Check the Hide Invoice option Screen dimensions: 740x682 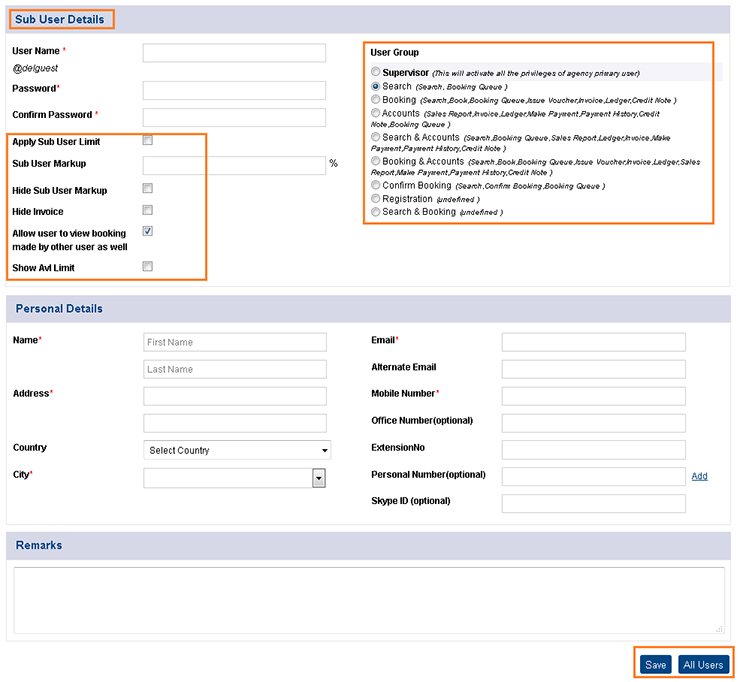(148, 210)
